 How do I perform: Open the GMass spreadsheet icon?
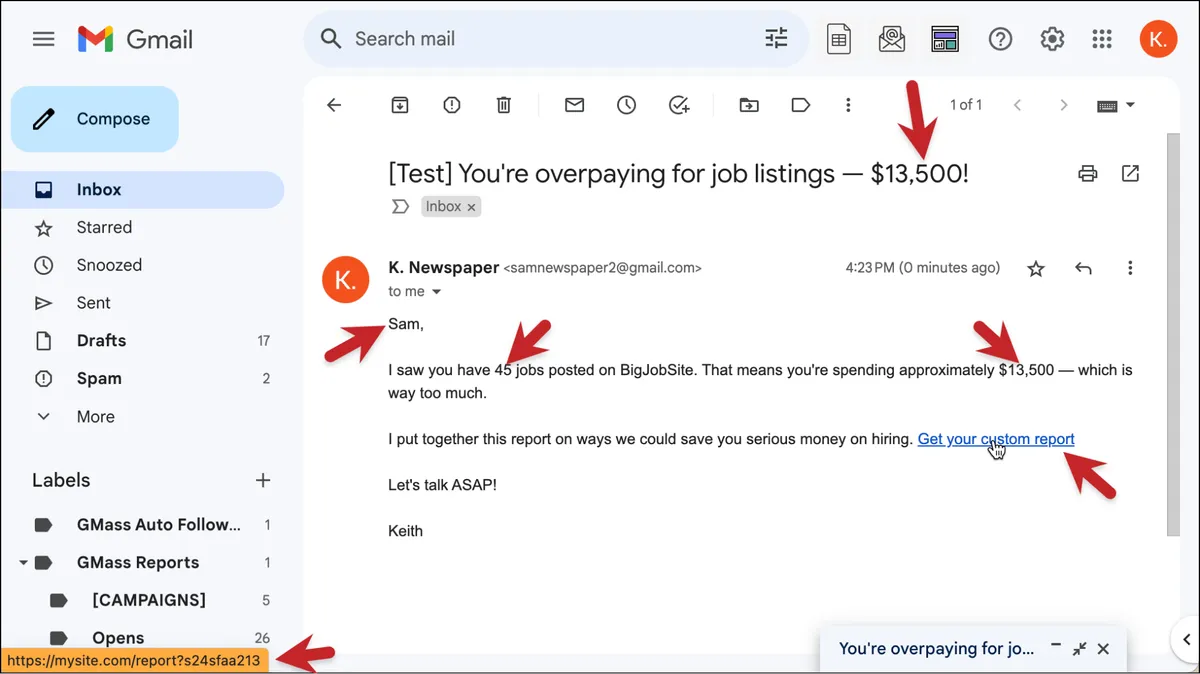839,39
